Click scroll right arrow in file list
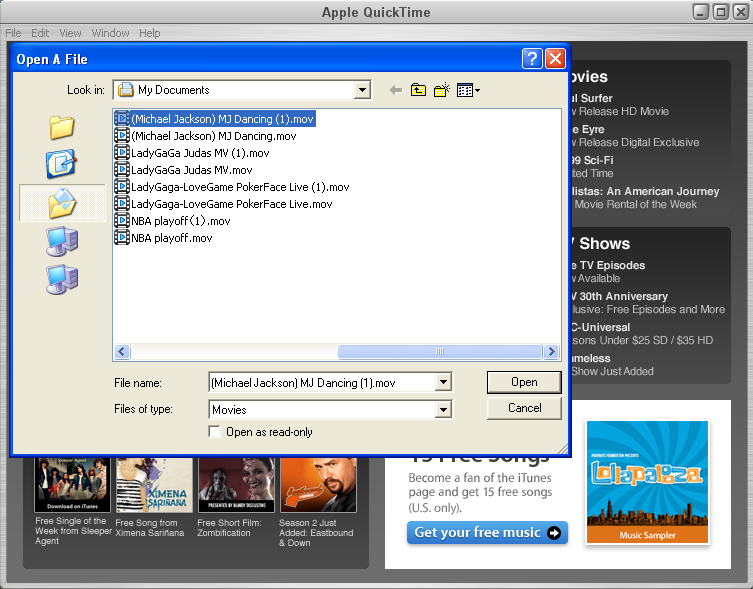The image size is (753, 589). point(551,352)
